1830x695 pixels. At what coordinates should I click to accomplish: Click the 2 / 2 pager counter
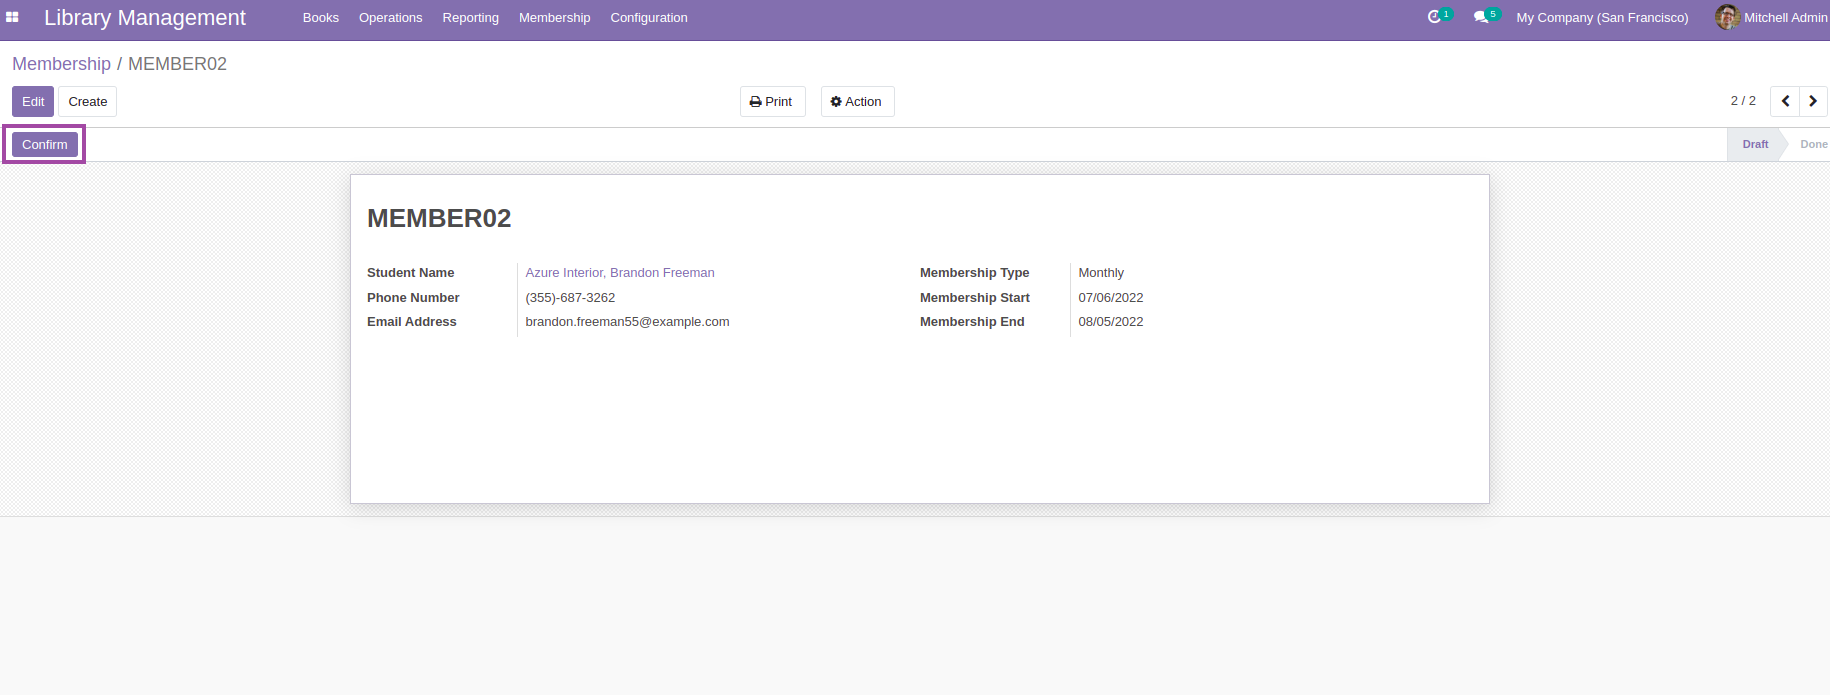pos(1743,101)
